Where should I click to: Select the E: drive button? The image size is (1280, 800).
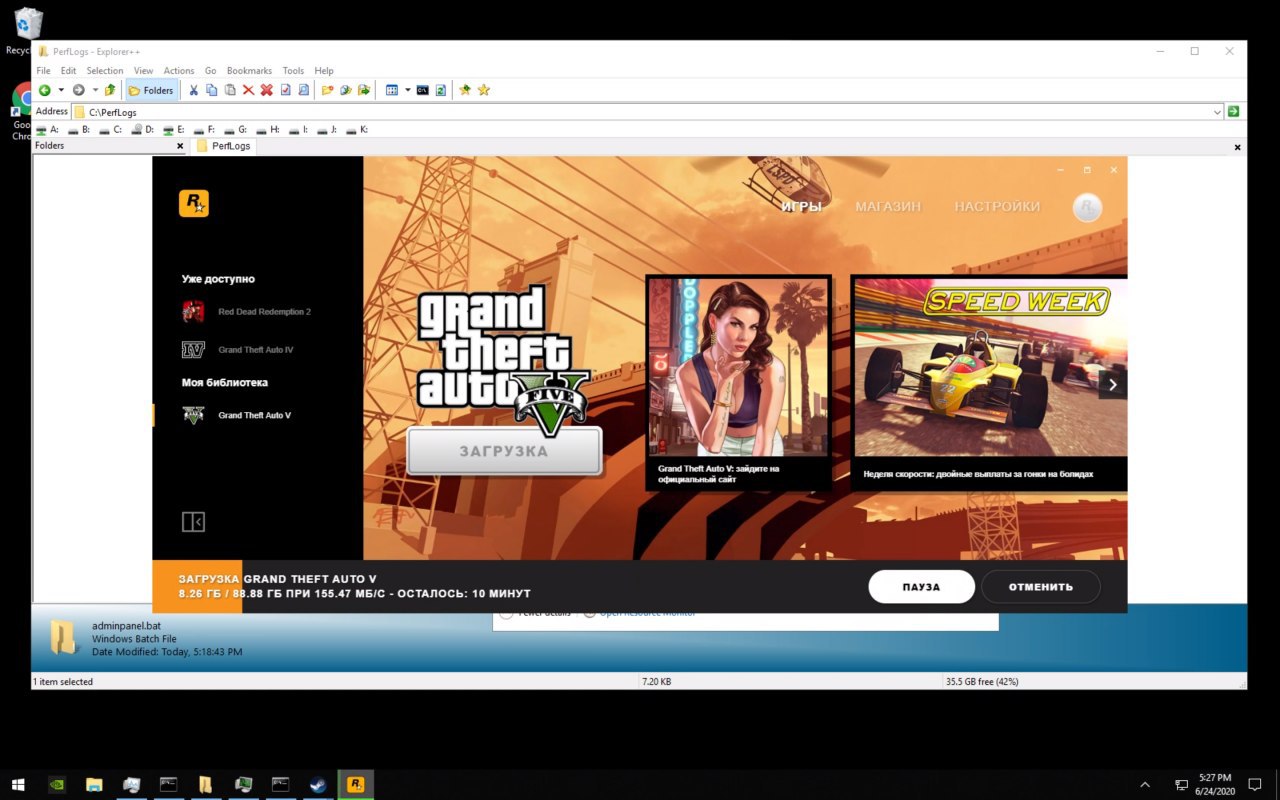tap(174, 129)
